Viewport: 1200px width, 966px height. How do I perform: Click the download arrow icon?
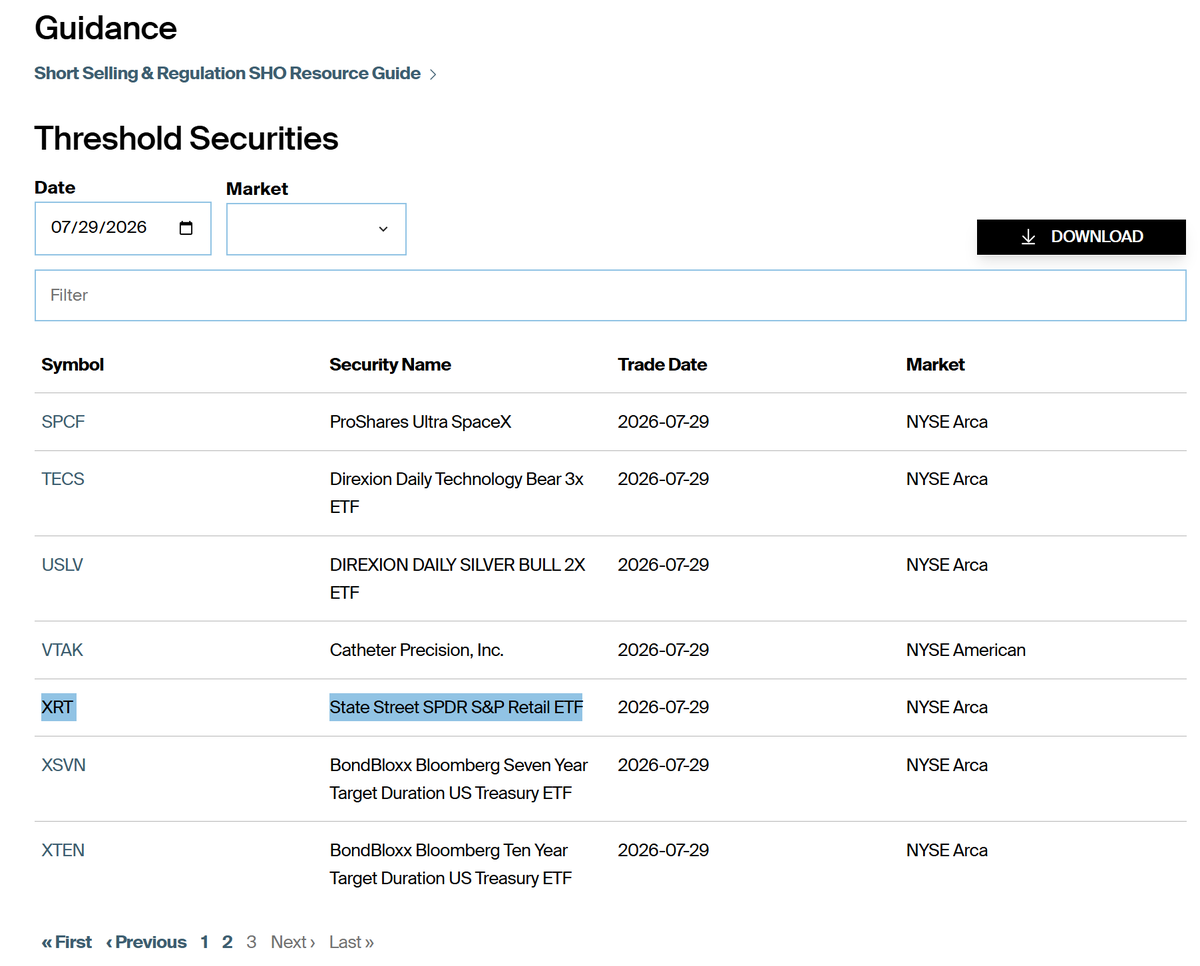click(x=1028, y=237)
